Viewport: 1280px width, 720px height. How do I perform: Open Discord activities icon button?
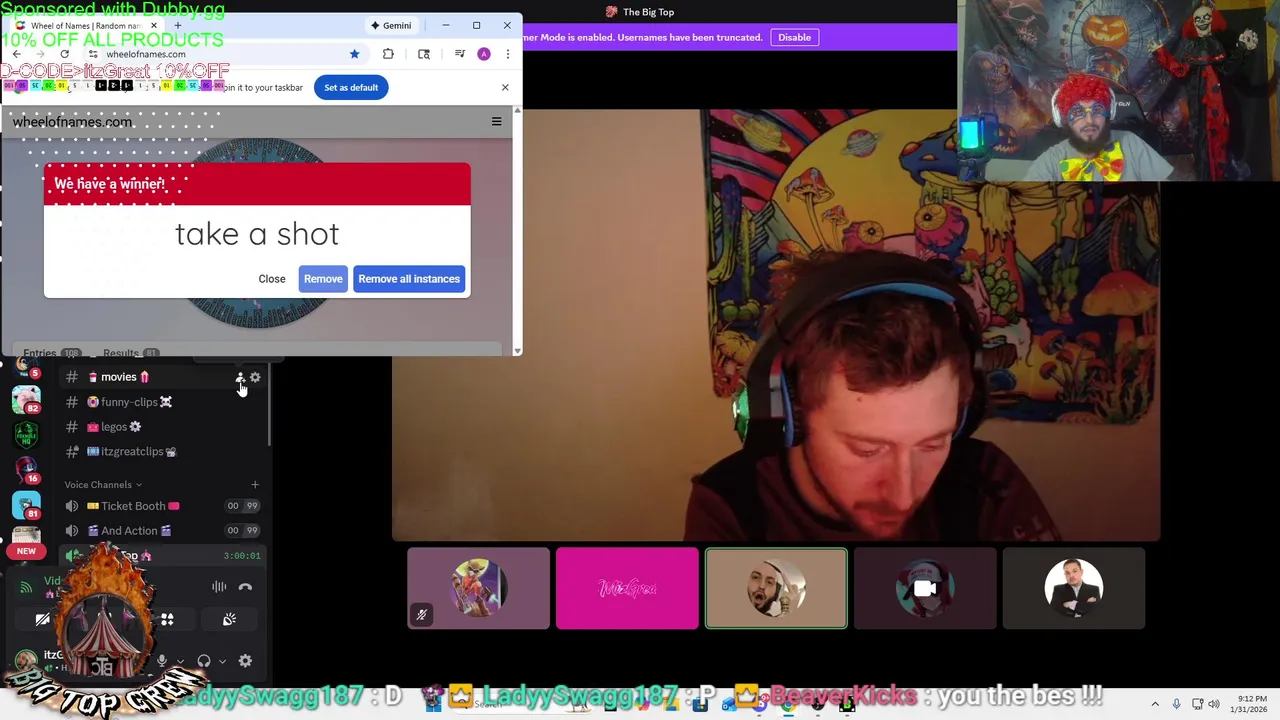(x=167, y=620)
